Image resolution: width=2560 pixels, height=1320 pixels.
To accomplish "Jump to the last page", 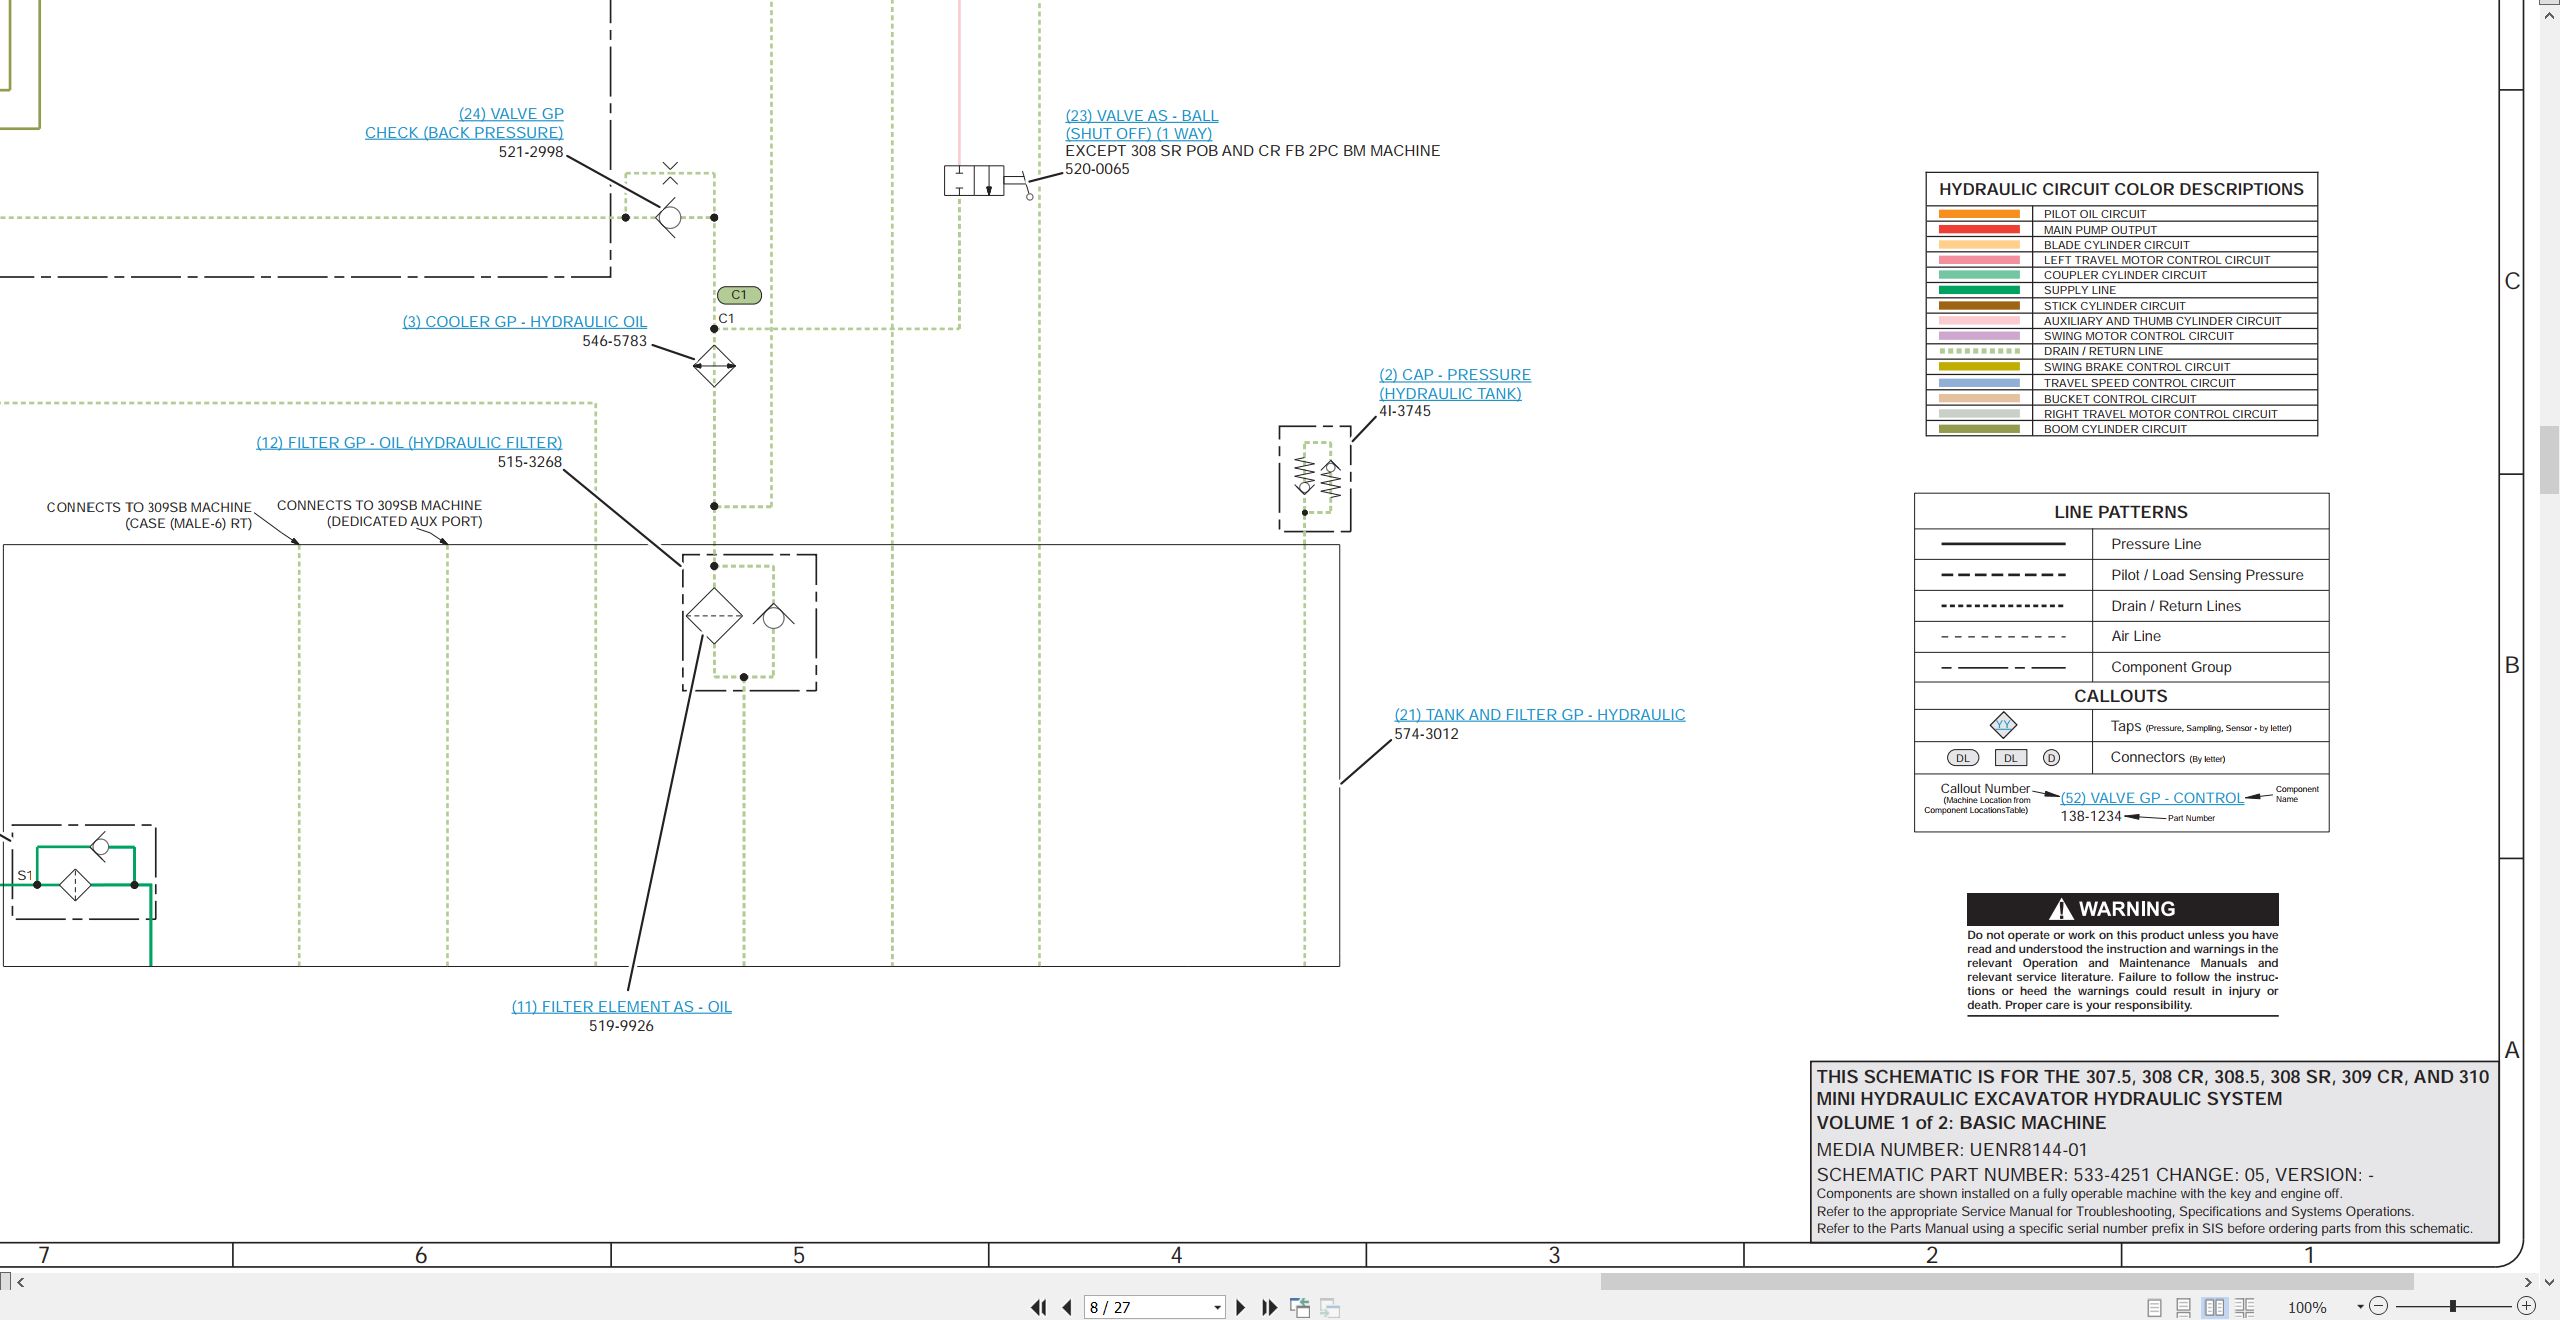I will 1270,1307.
